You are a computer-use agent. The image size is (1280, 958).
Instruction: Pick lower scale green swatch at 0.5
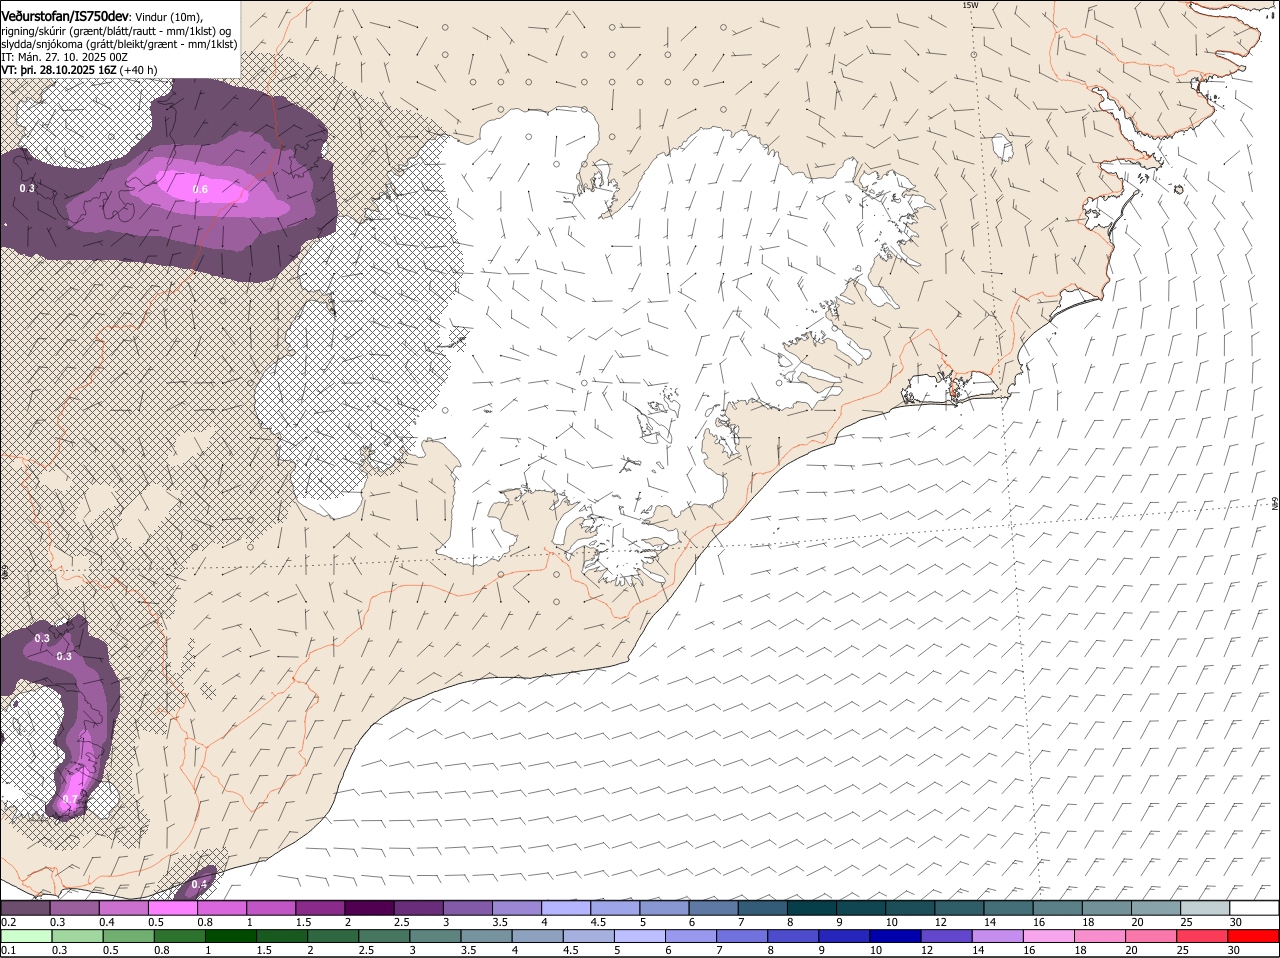tap(128, 937)
